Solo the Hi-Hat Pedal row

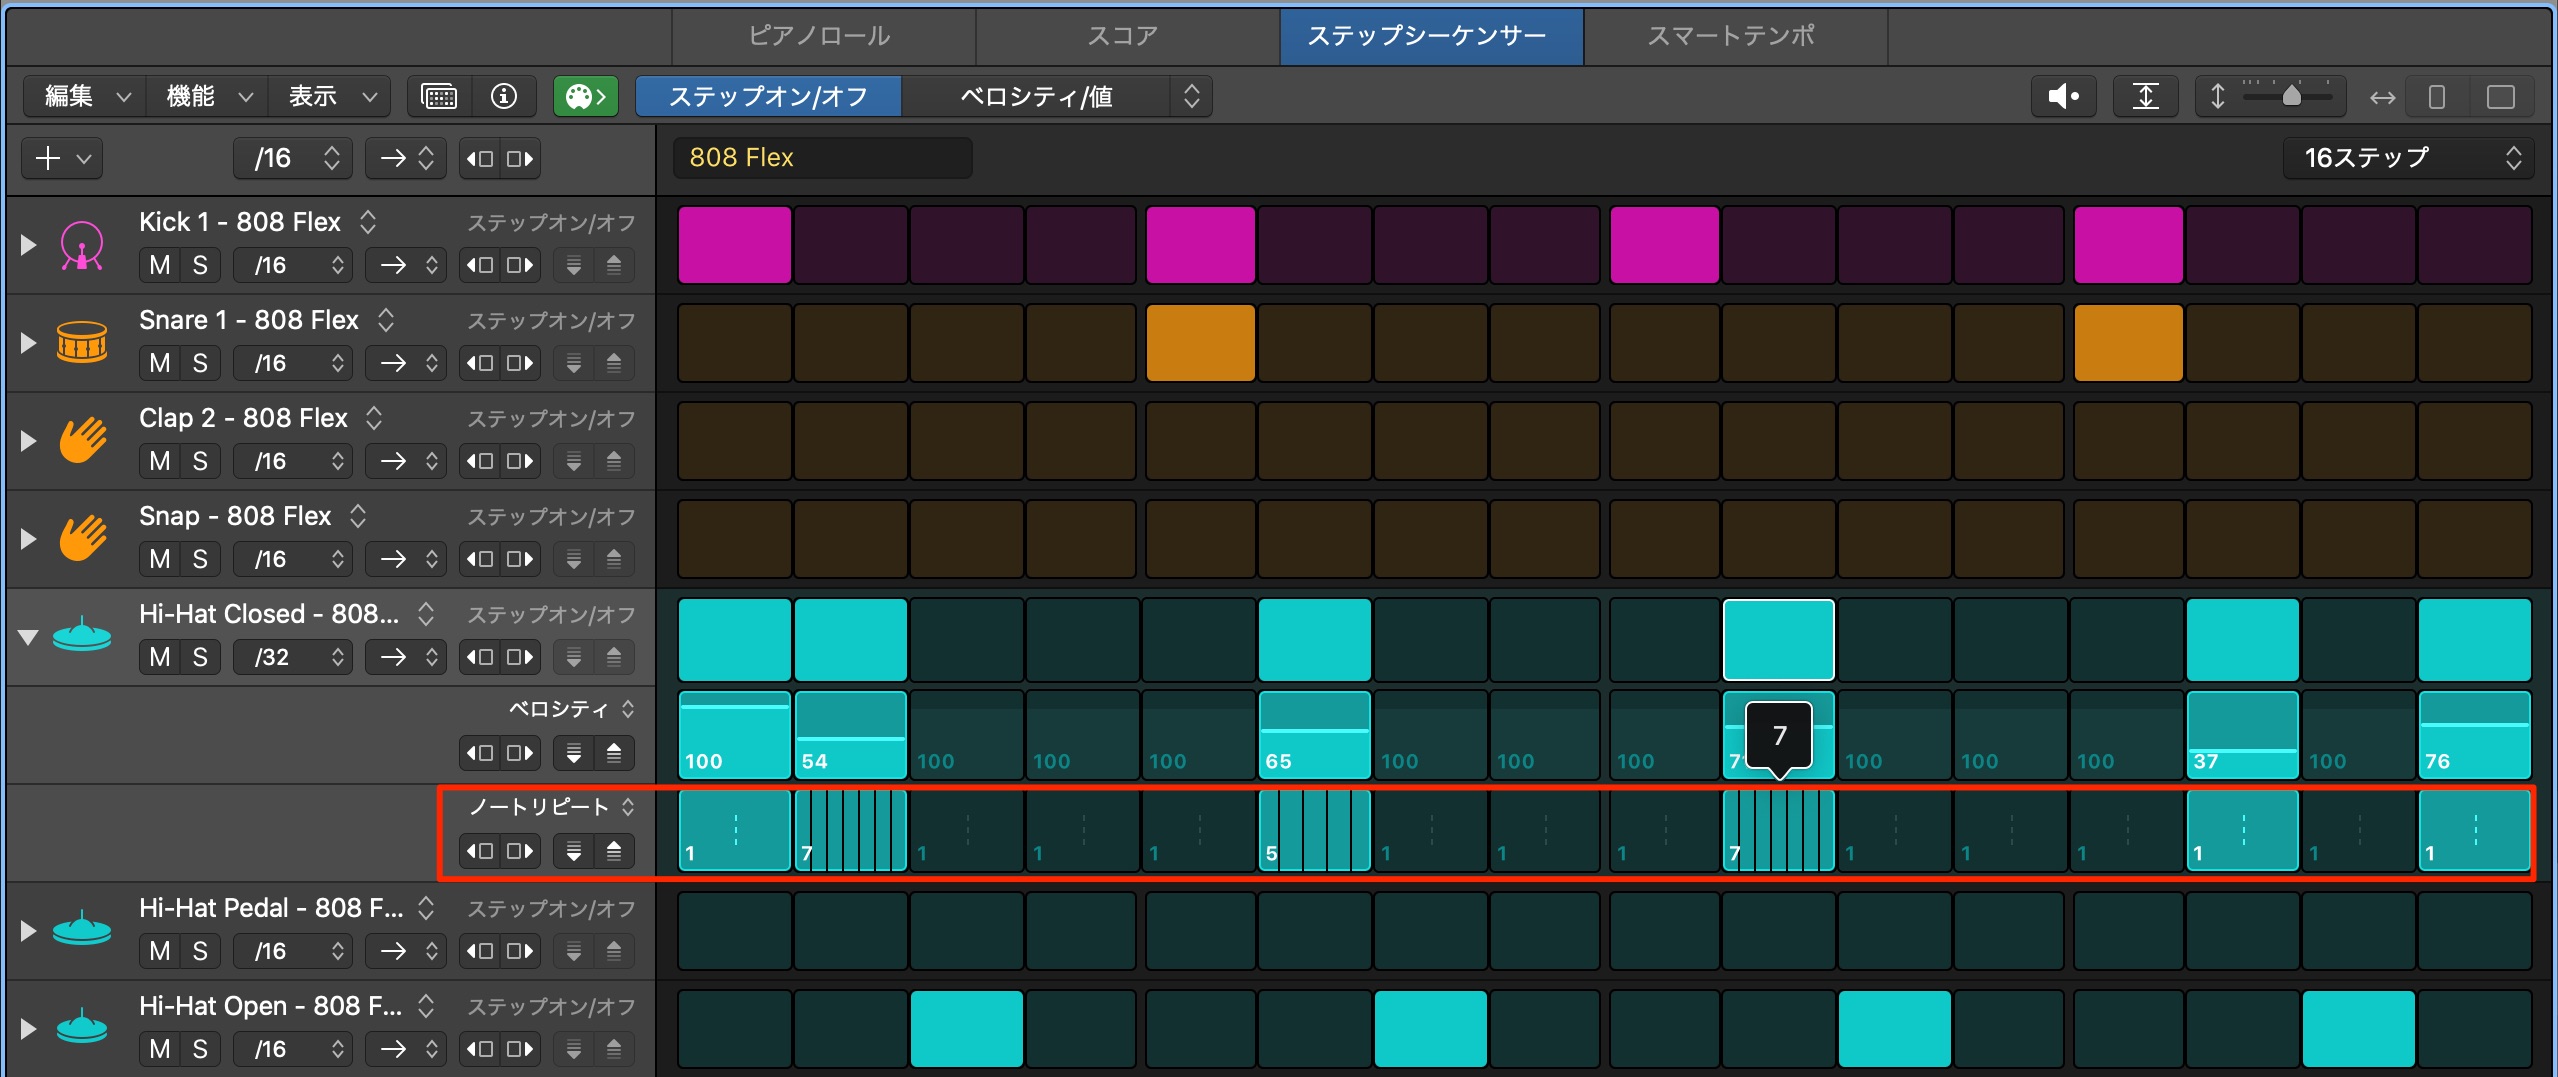[x=200, y=951]
